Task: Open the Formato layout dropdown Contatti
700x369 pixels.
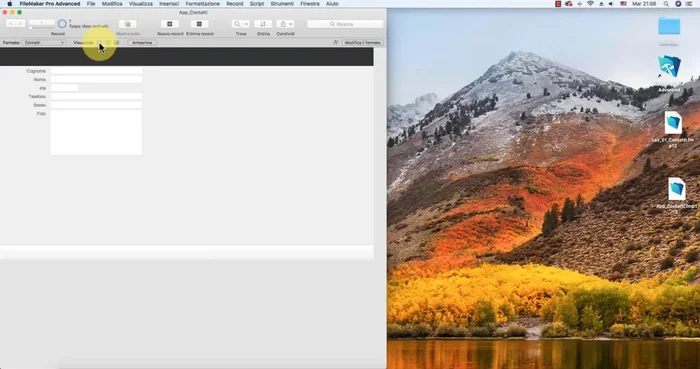Action: click(x=44, y=42)
